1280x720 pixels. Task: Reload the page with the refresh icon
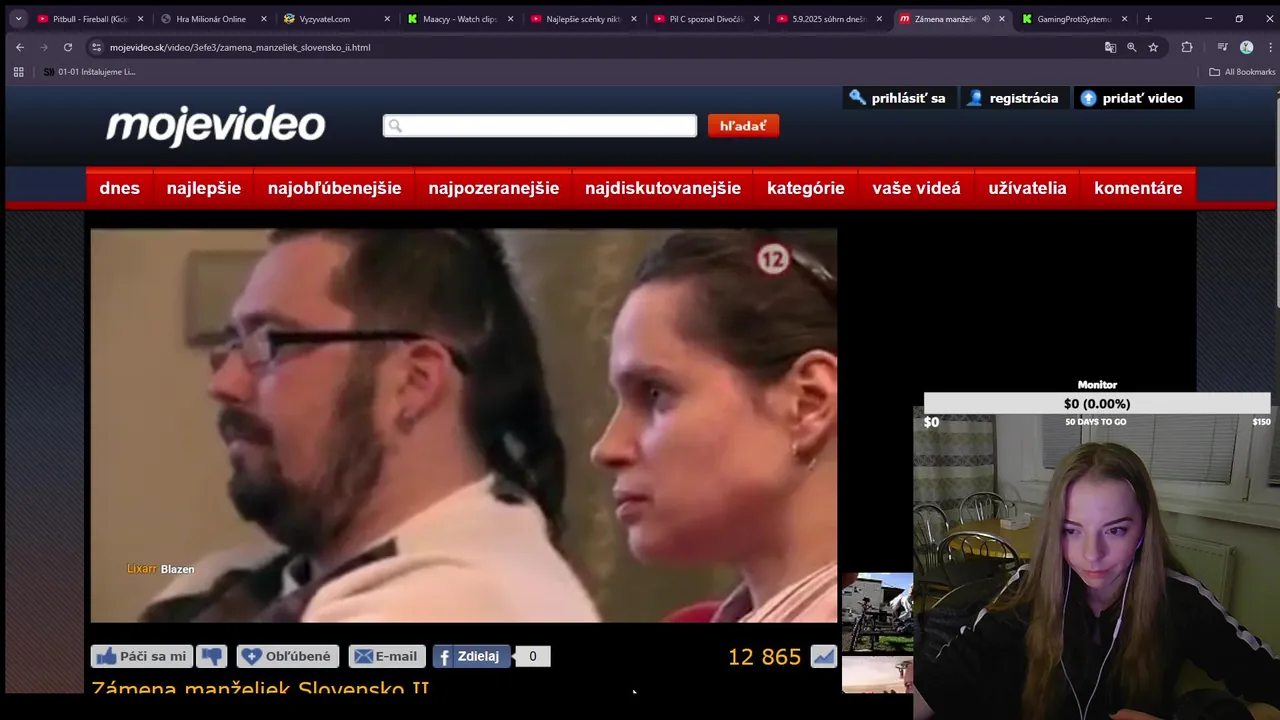click(67, 47)
